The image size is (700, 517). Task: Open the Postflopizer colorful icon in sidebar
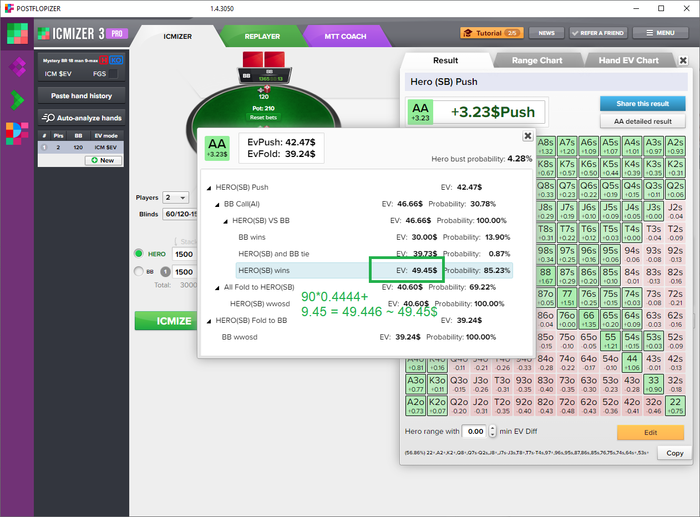17,133
